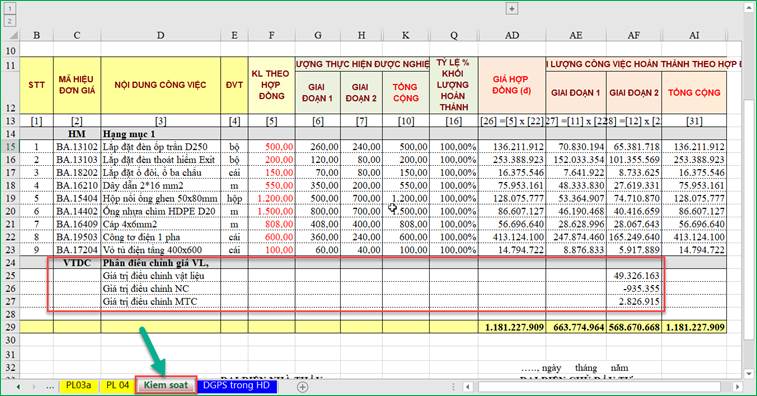
Task: Select total cell 568.670.668
Action: point(634,327)
